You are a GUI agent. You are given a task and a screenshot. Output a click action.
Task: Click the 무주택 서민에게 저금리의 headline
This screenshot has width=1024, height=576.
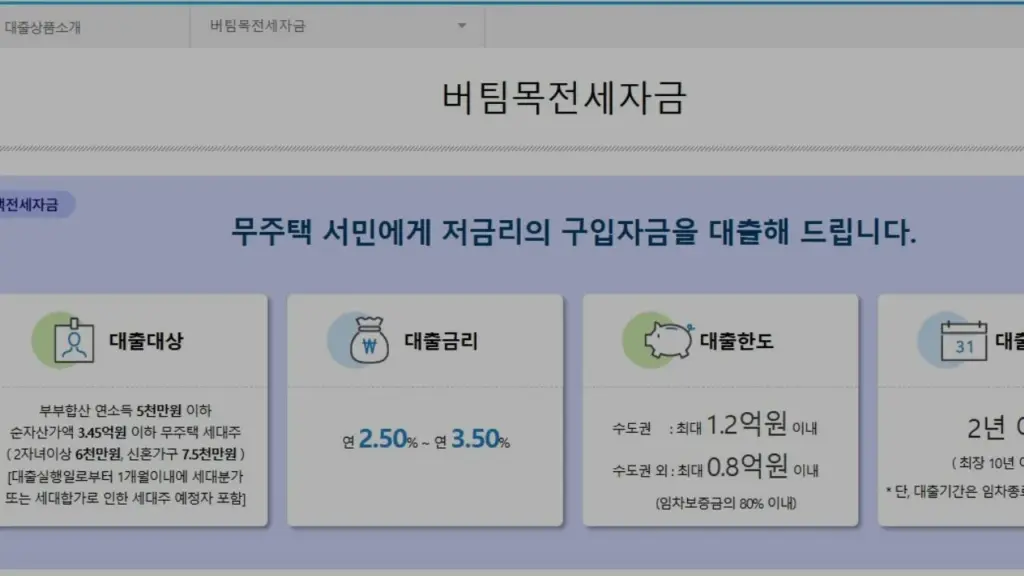[575, 232]
